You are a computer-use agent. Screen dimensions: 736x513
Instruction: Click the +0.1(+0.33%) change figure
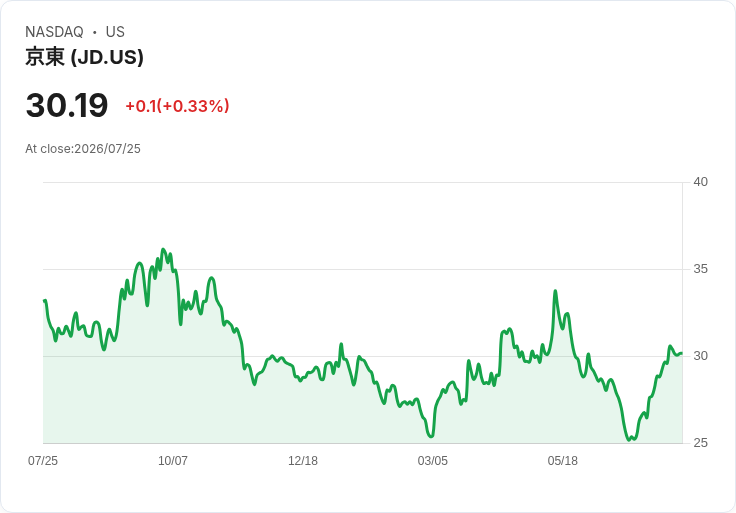click(177, 106)
